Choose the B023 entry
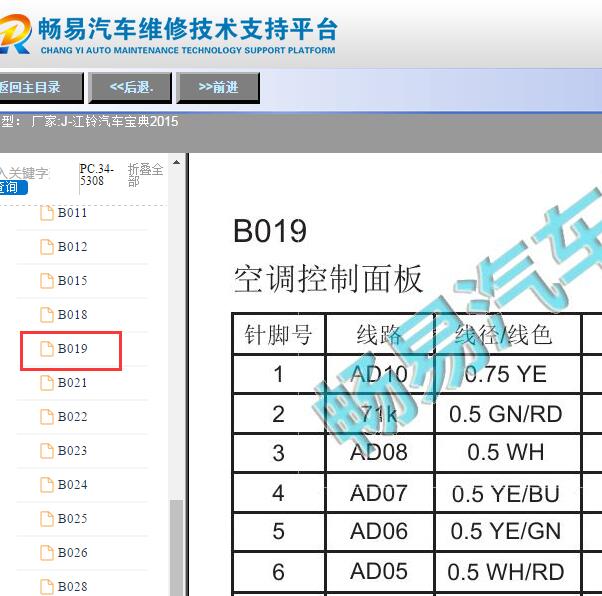Viewport: 602px width, 596px height. coord(72,450)
